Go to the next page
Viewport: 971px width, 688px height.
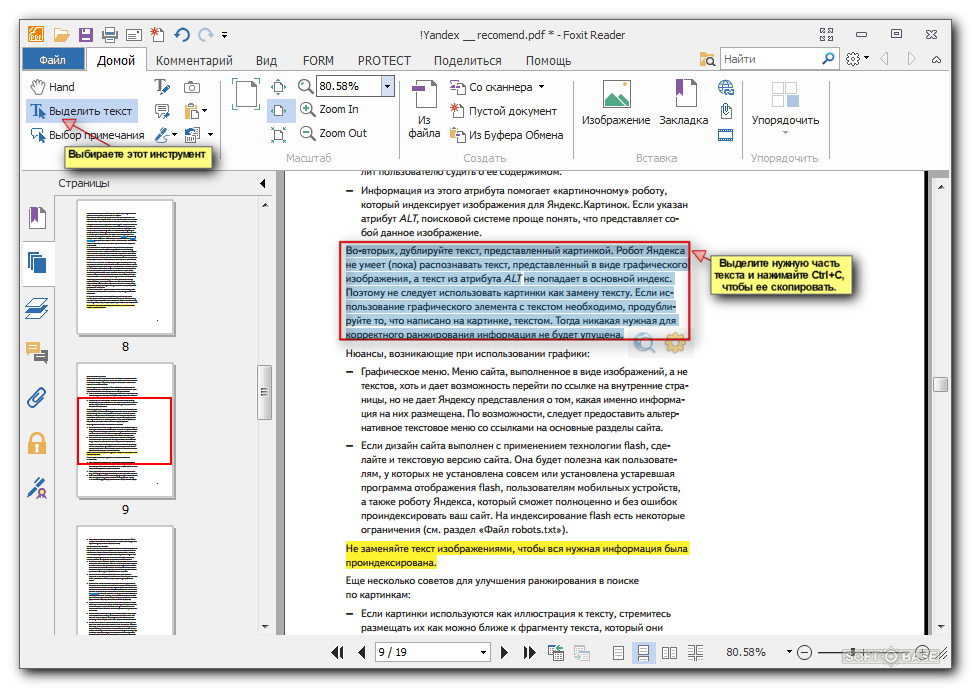pyautogui.click(x=504, y=652)
